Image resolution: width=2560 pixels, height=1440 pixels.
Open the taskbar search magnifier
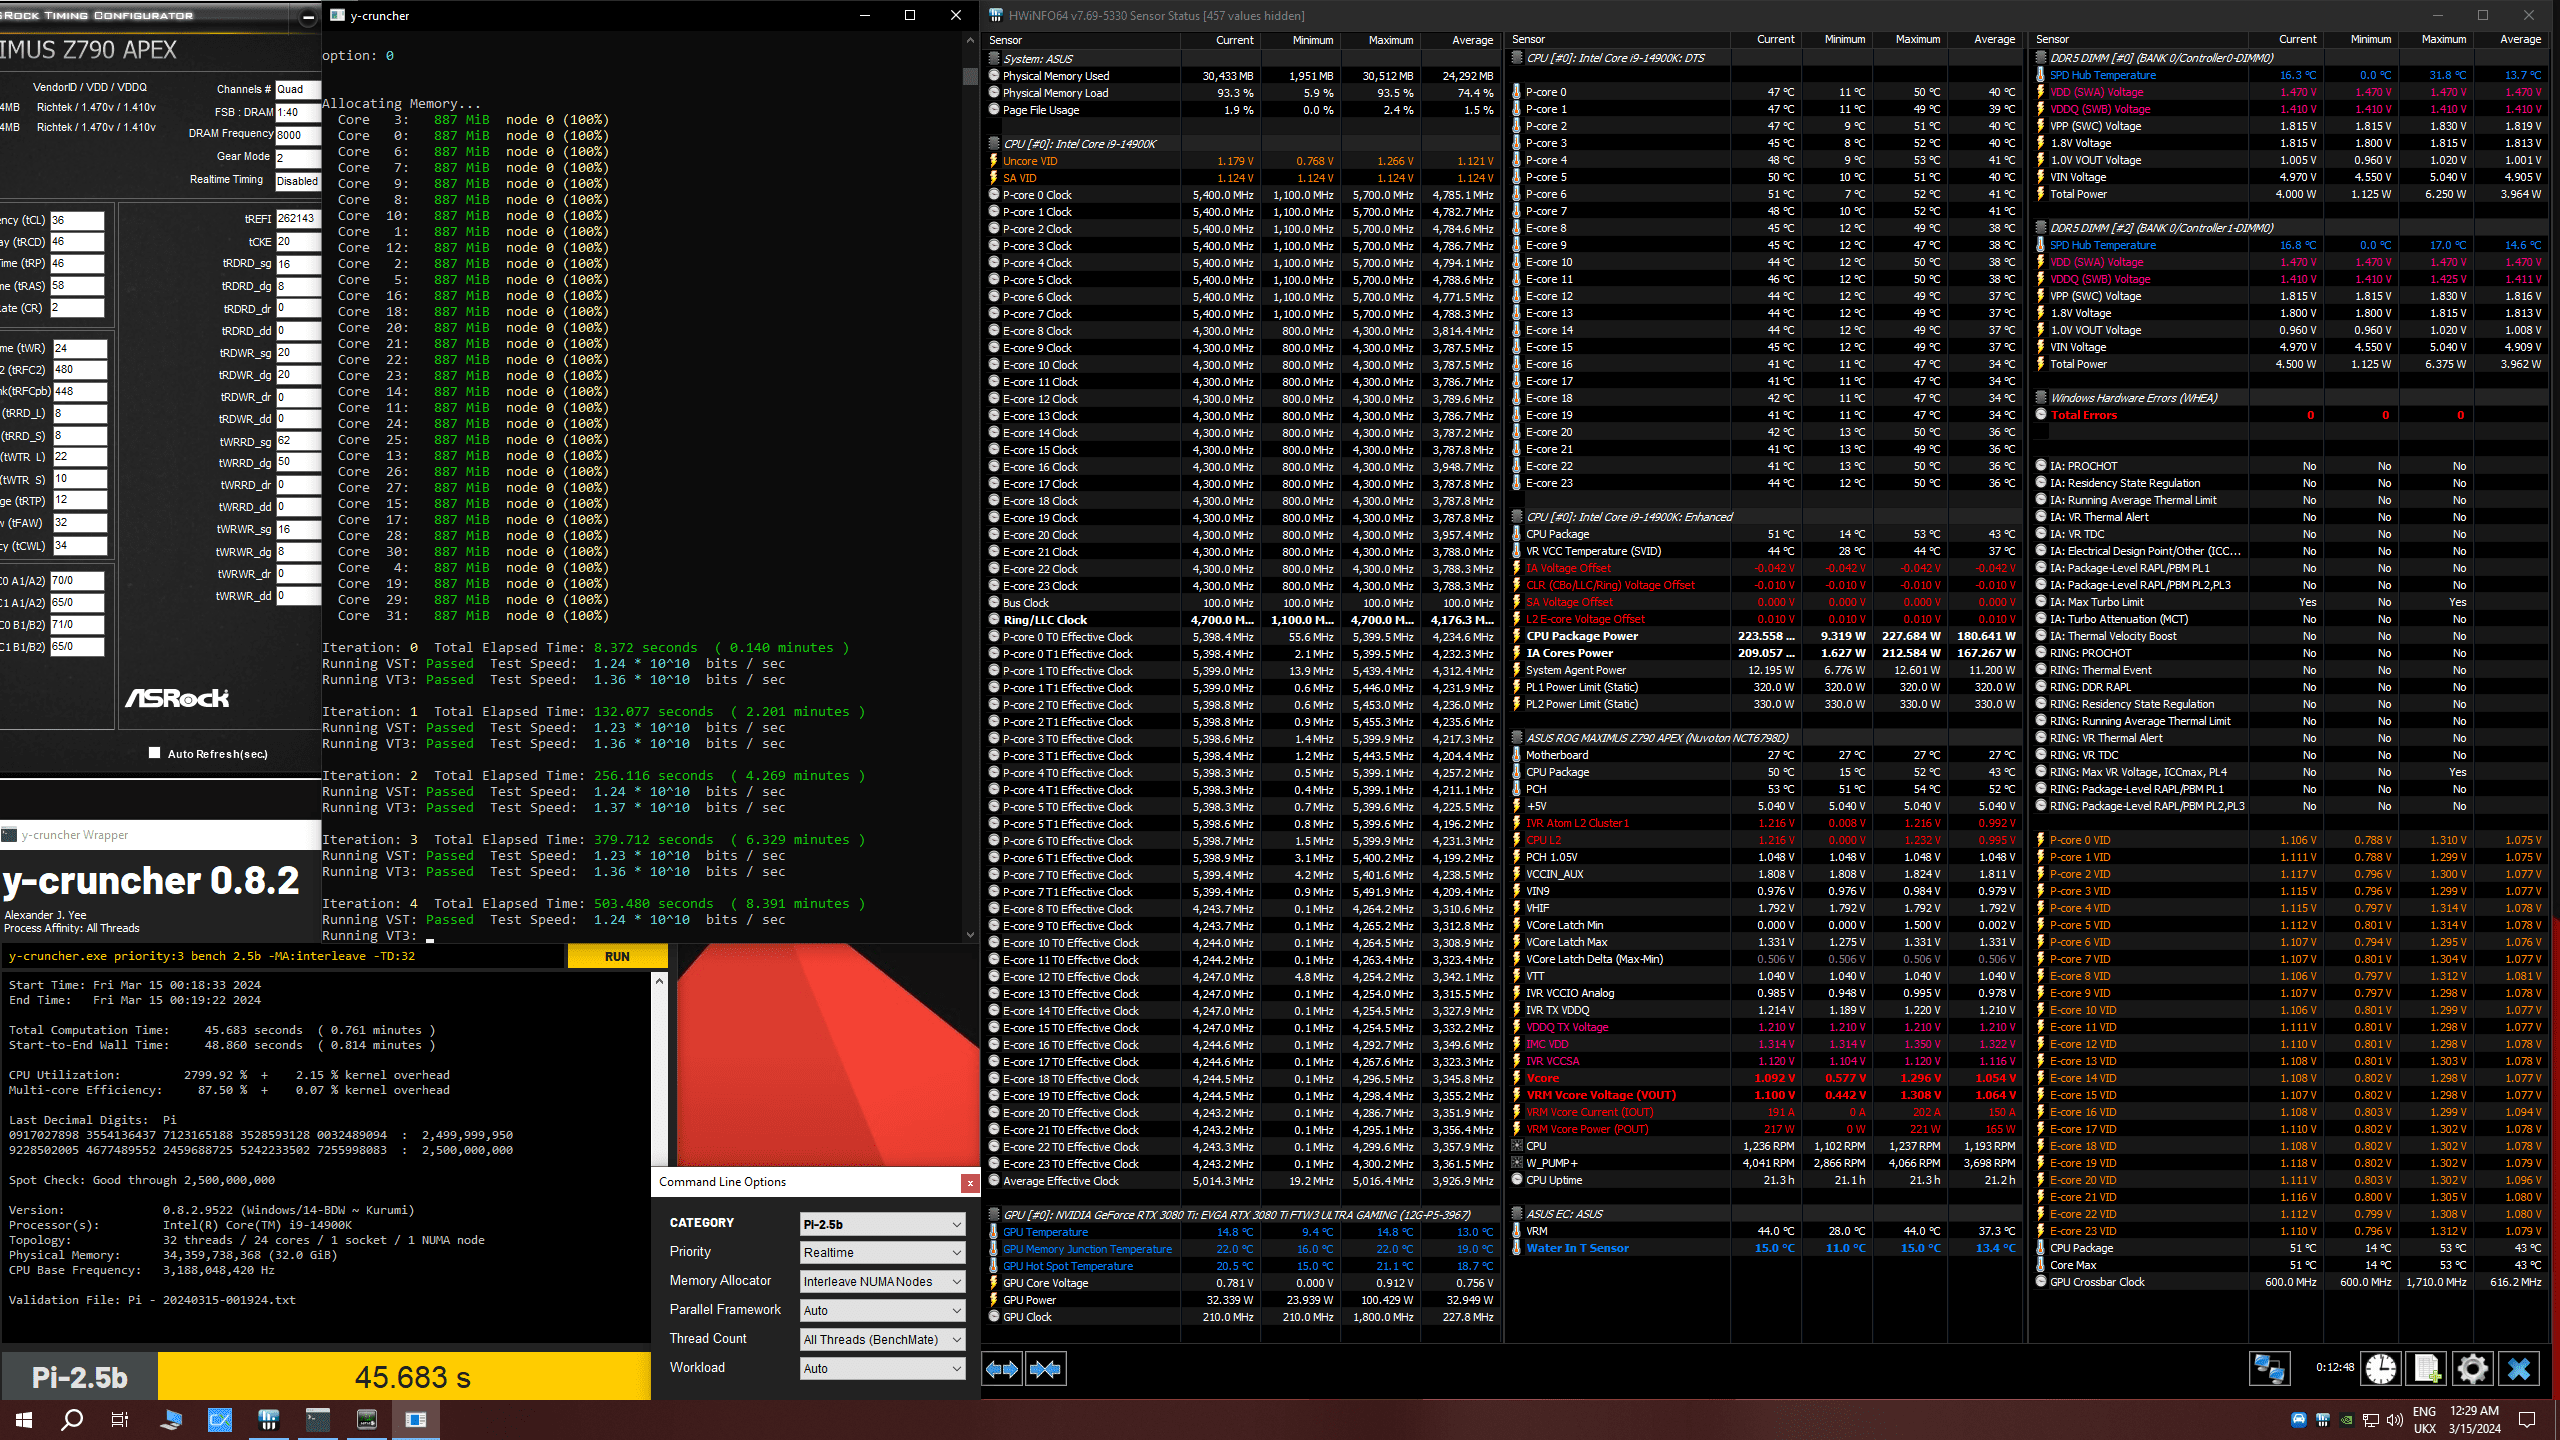click(x=72, y=1420)
